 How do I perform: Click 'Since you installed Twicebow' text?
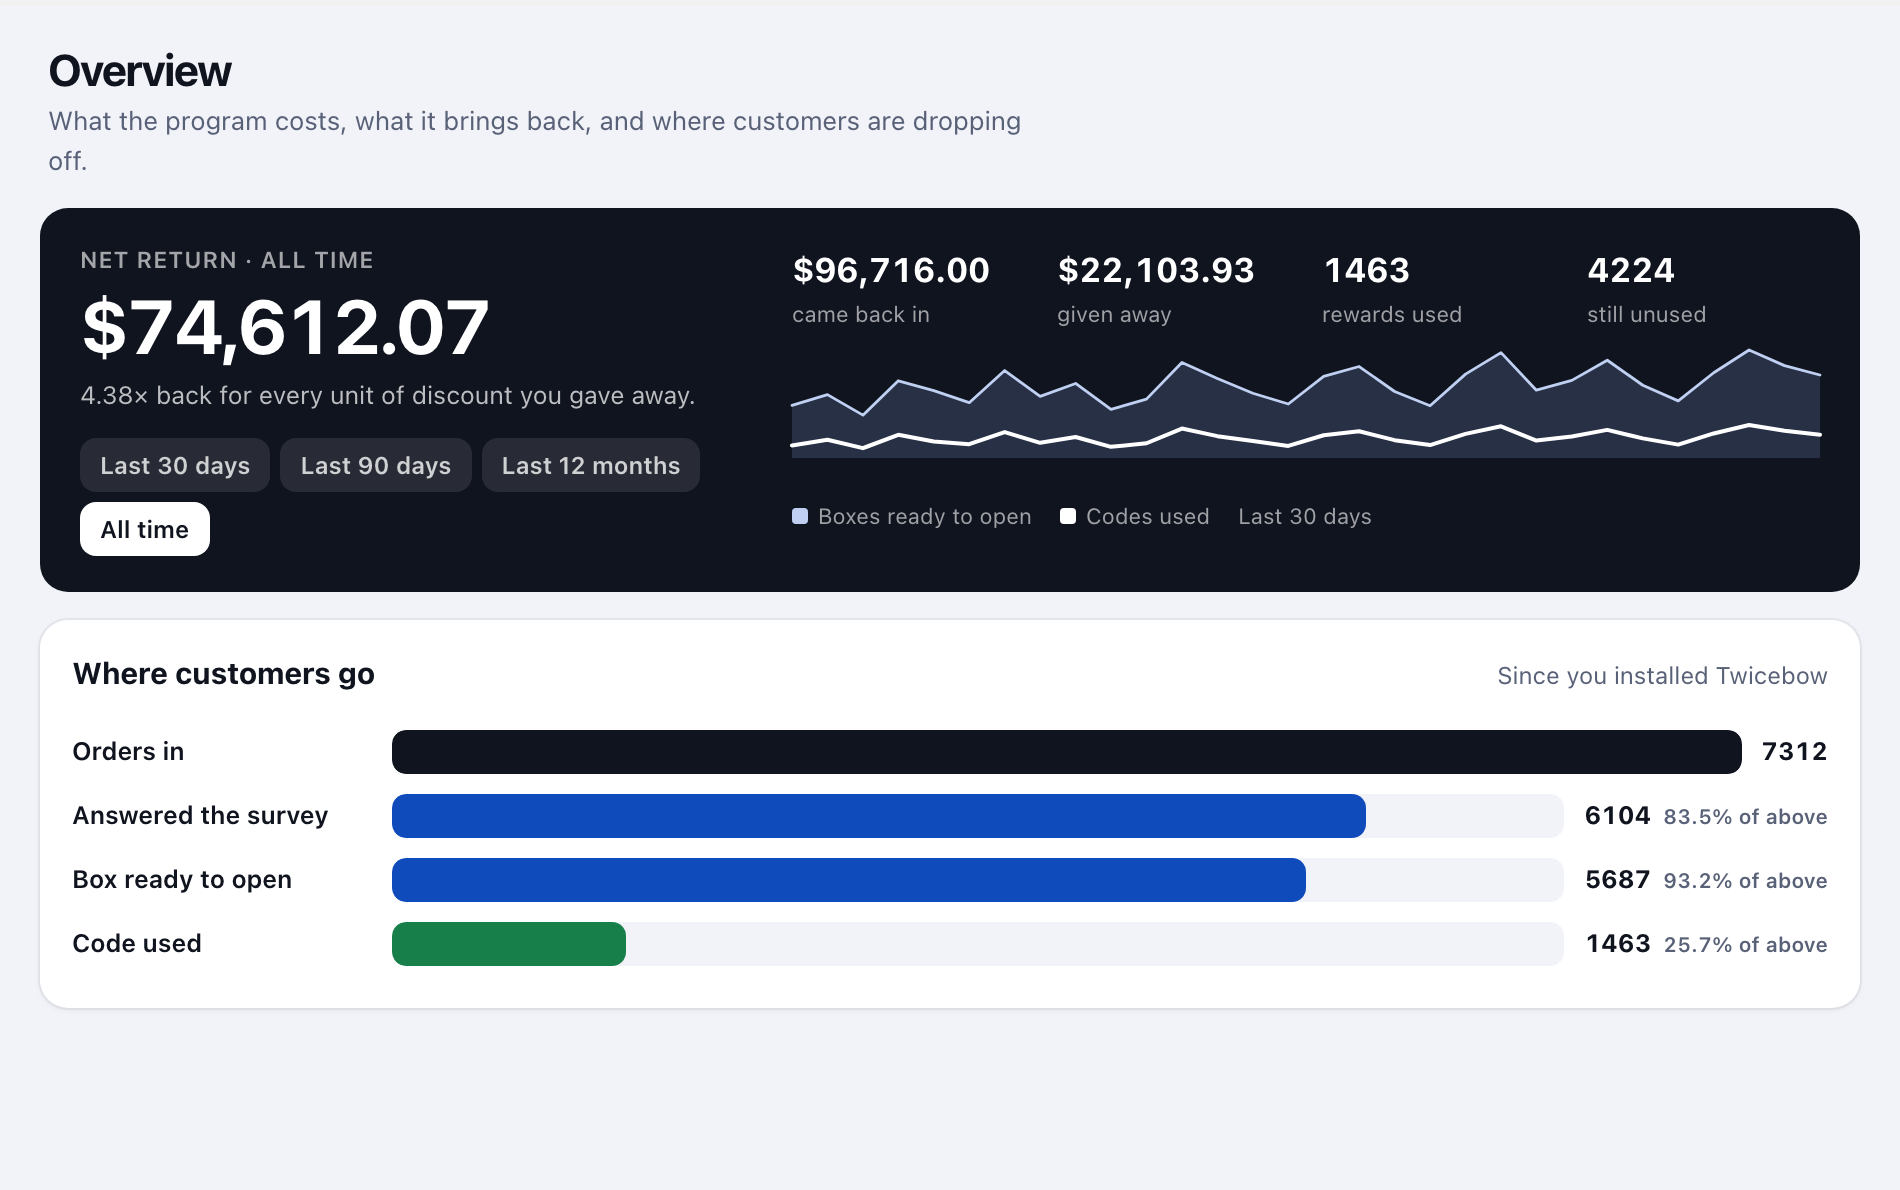pos(1662,676)
